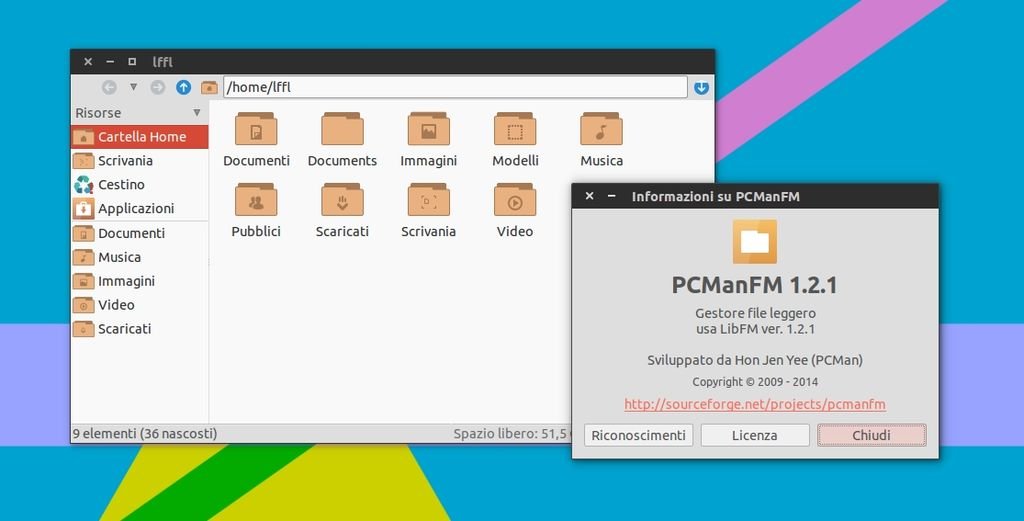
Task: Go back with the left arrow toolbar button
Action: pyautogui.click(x=109, y=87)
